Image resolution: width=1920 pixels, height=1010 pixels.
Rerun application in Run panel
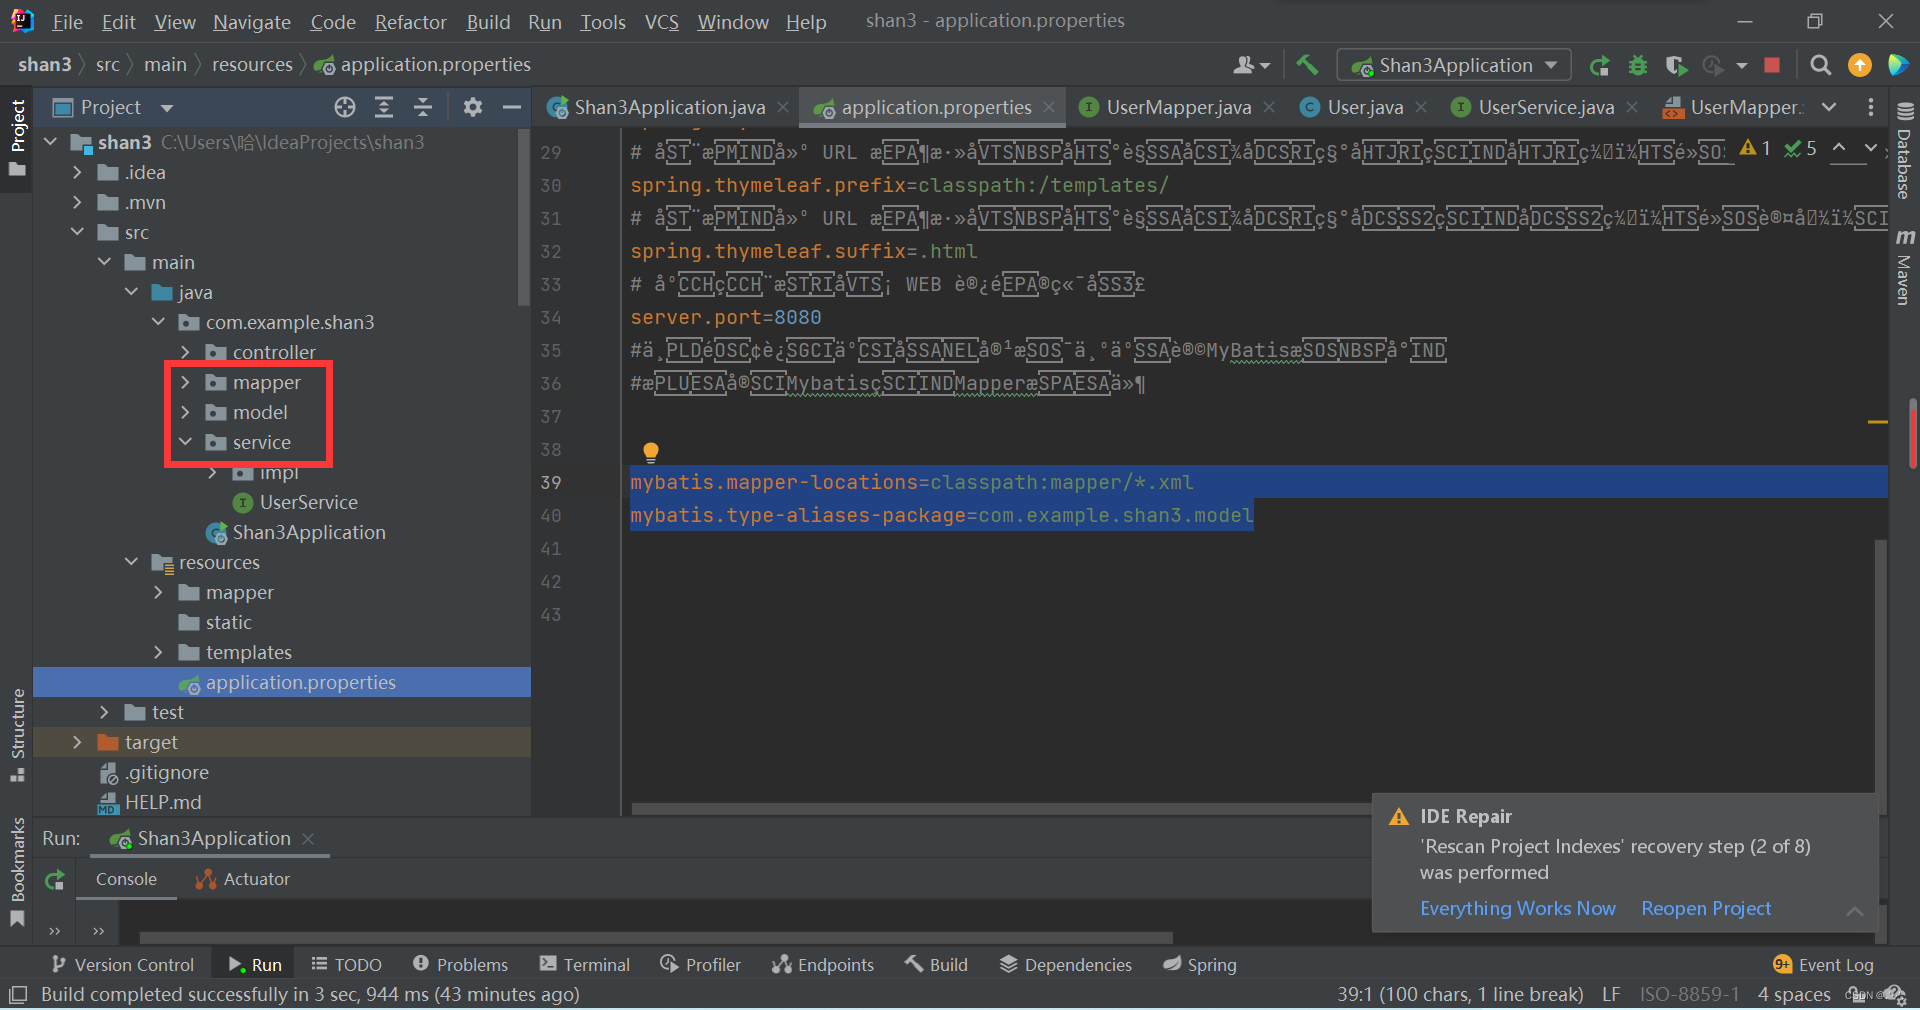tap(55, 880)
